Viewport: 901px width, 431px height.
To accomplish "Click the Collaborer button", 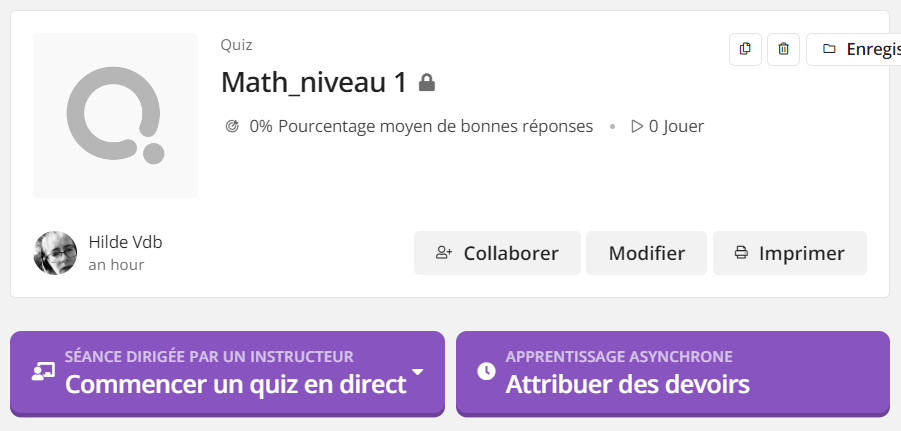I will [497, 253].
